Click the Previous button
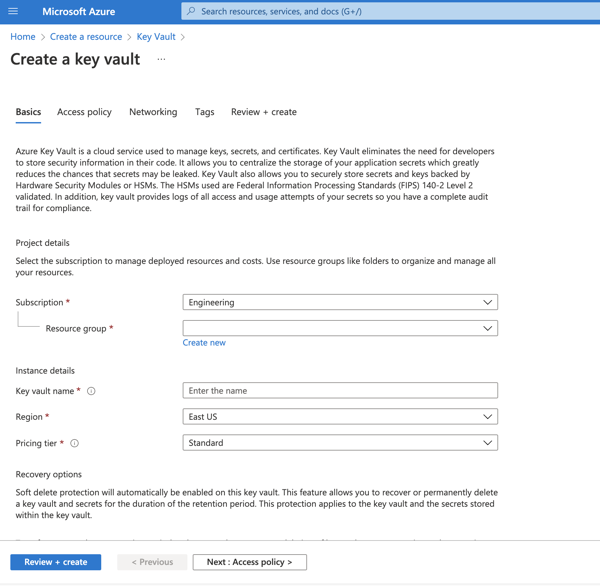 pyautogui.click(x=152, y=562)
